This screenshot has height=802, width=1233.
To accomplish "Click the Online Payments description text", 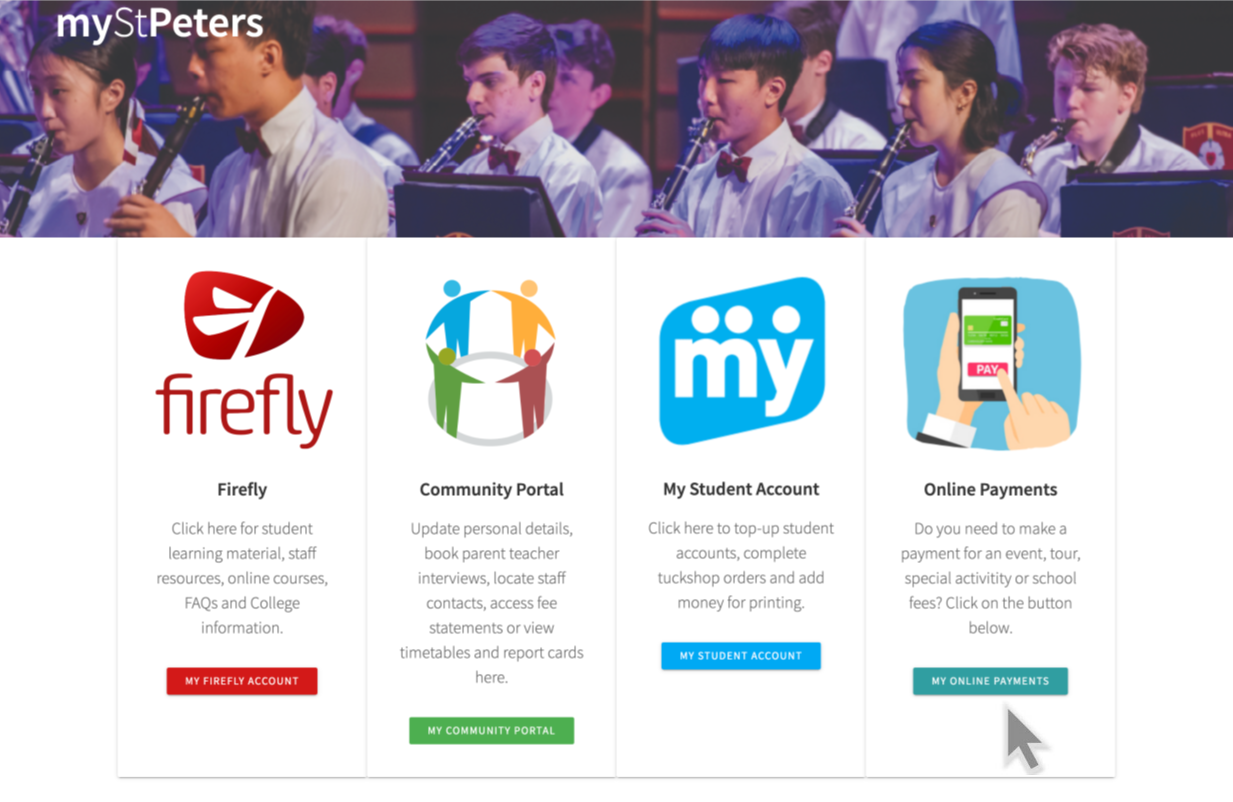I will coord(990,578).
